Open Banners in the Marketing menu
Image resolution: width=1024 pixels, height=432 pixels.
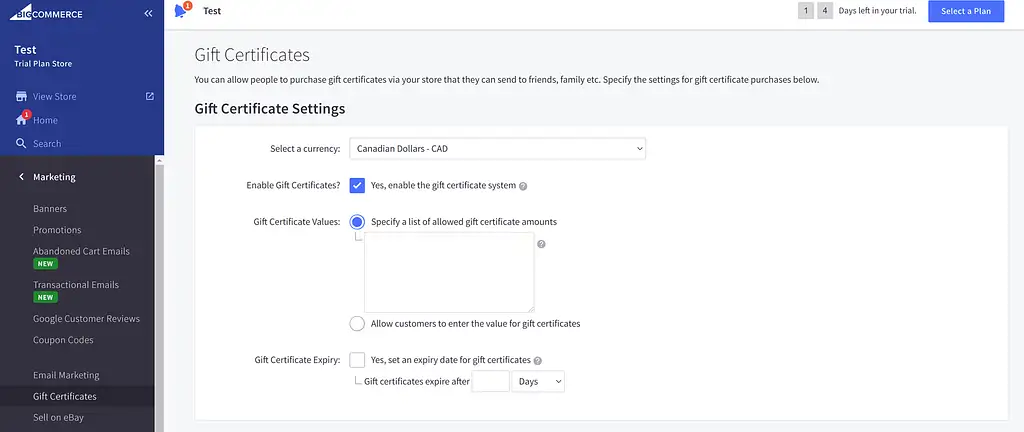click(50, 209)
